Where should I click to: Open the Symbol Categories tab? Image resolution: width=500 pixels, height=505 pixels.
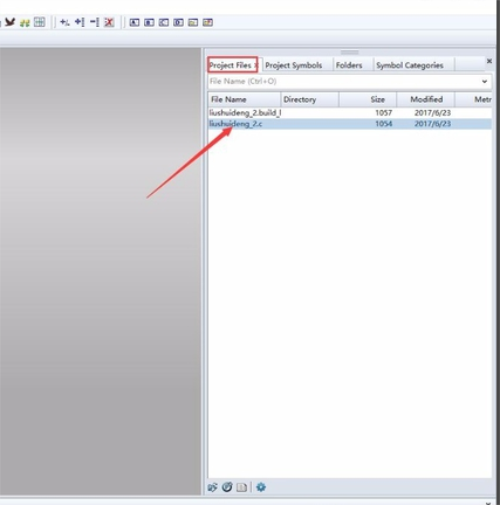pos(410,65)
